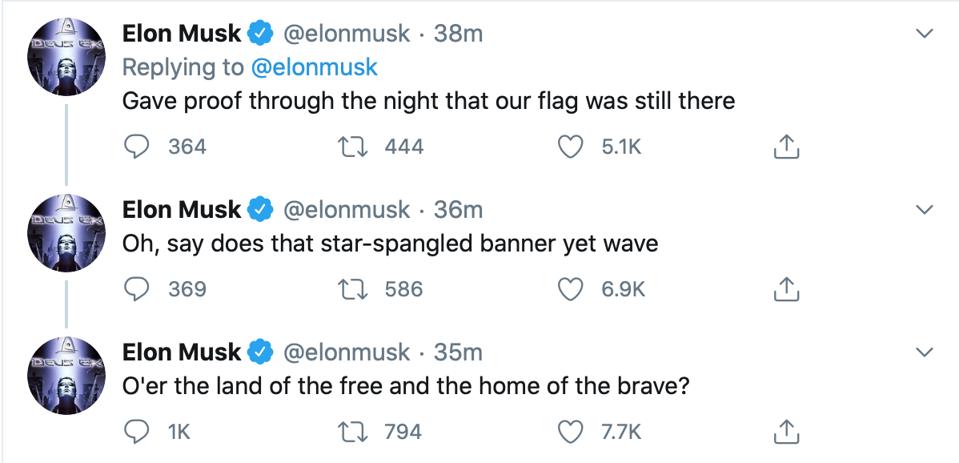Share the 'land of the free' tweet
The width and height of the screenshot is (959, 463).
pyautogui.click(x=785, y=432)
